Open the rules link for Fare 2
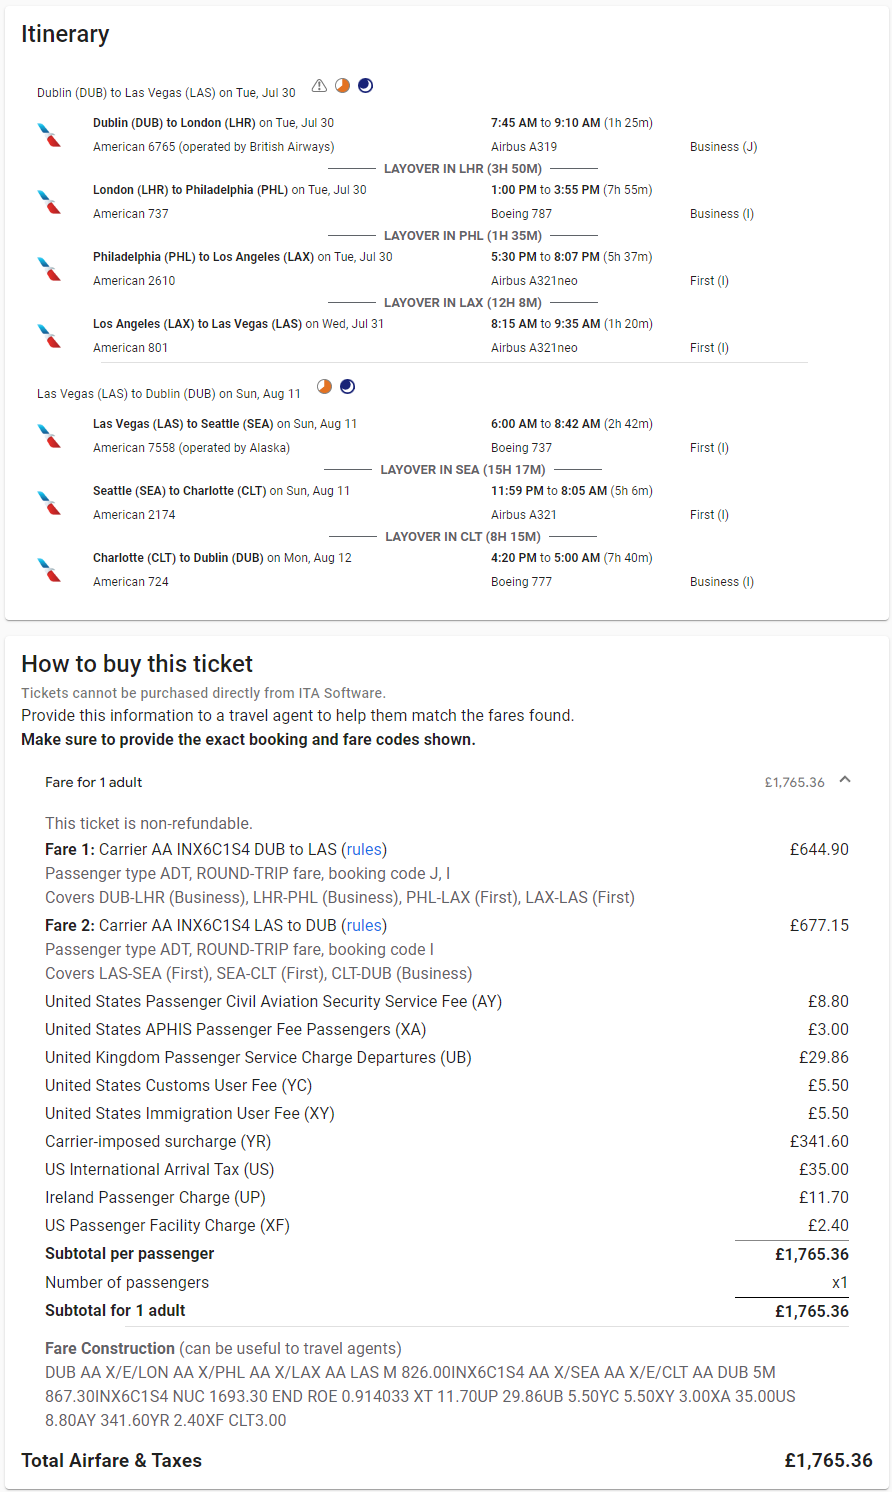The image size is (892, 1492). click(x=364, y=925)
